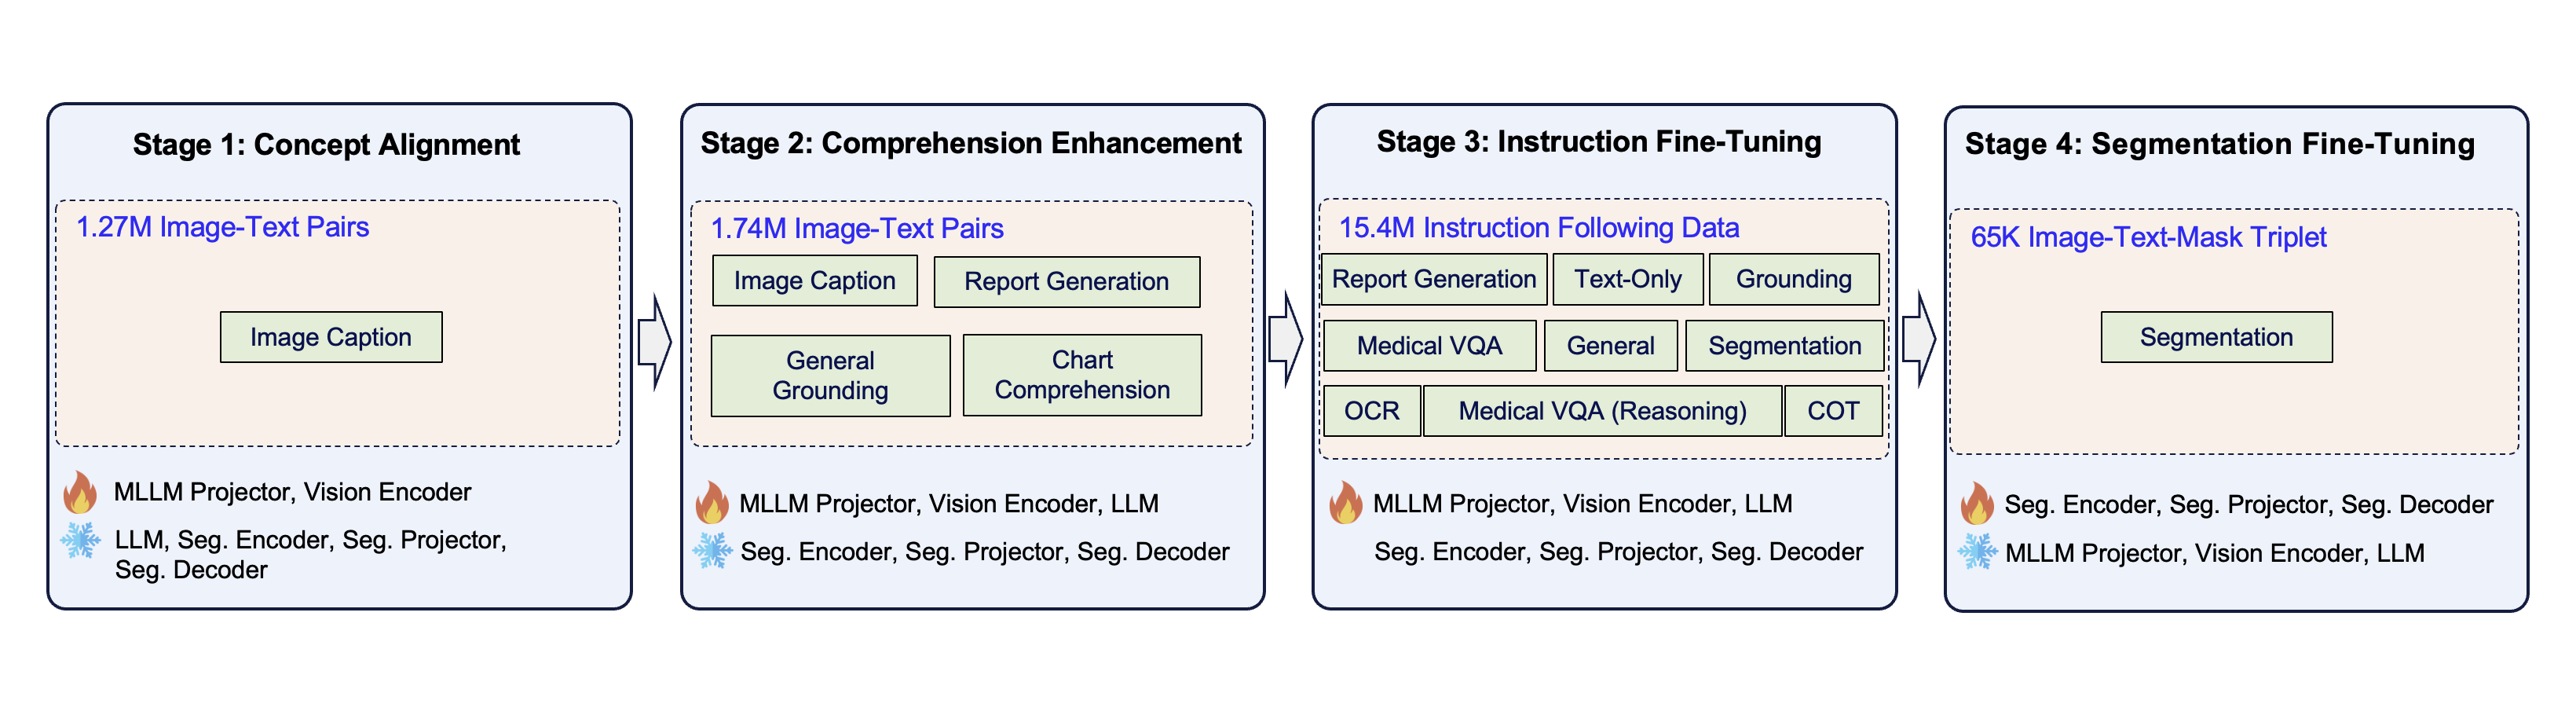Select the Chart Comprehension box

tap(1082, 375)
